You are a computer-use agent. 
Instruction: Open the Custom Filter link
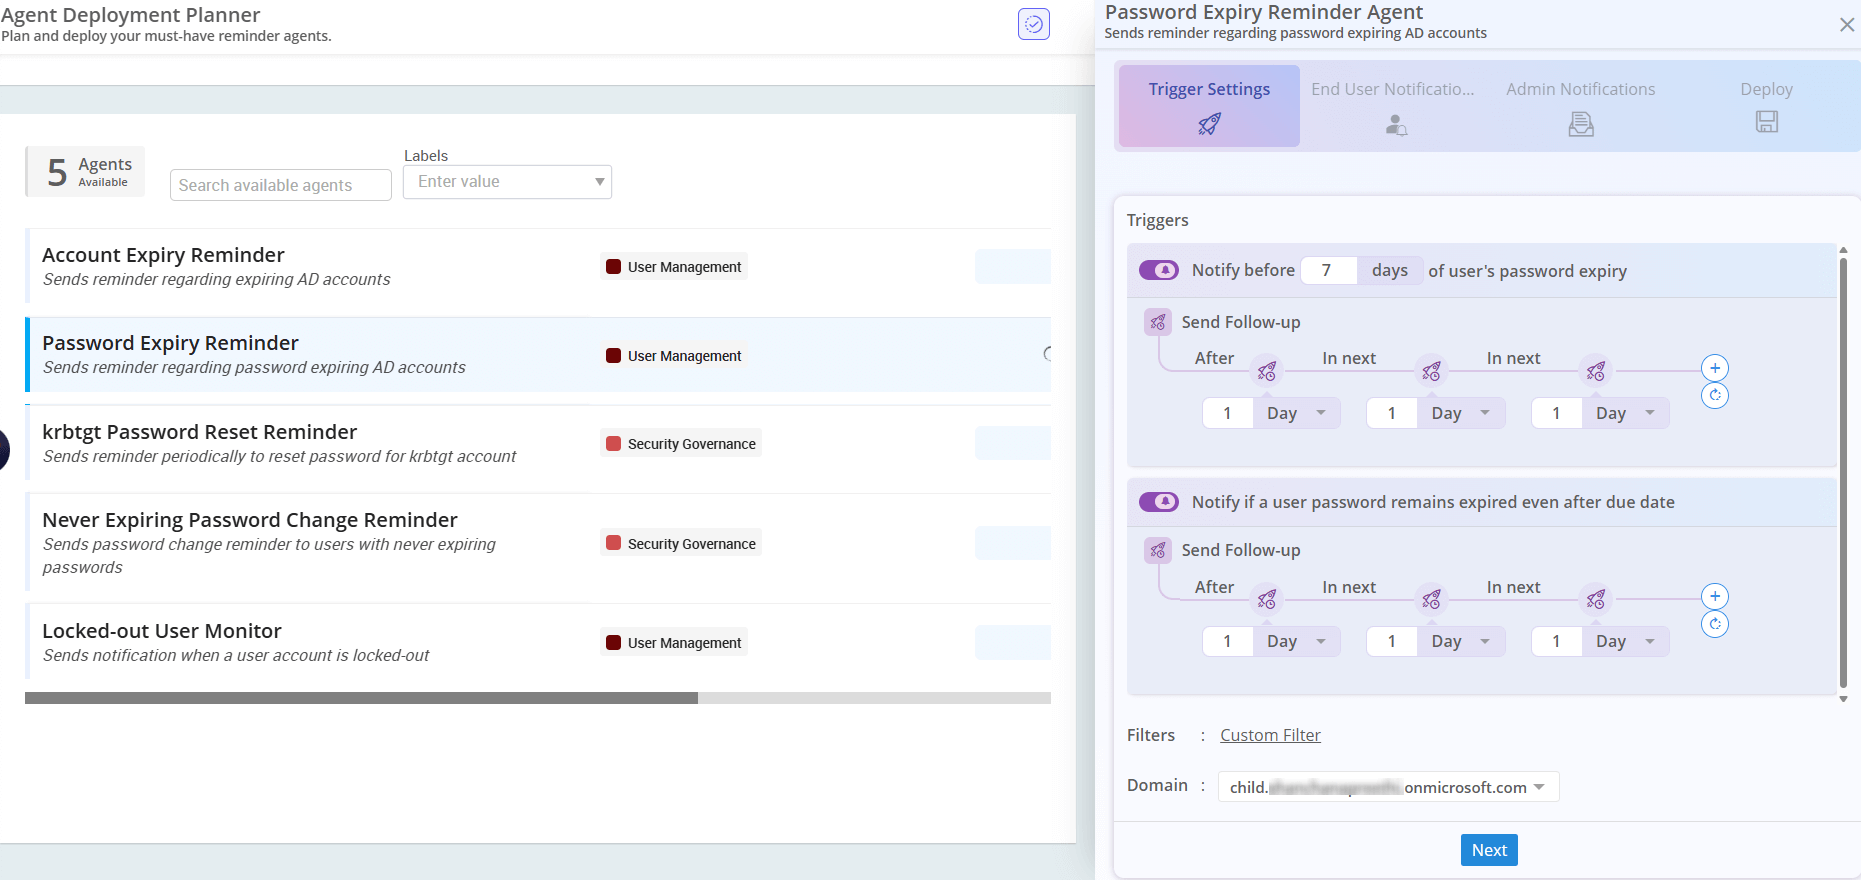(x=1270, y=735)
